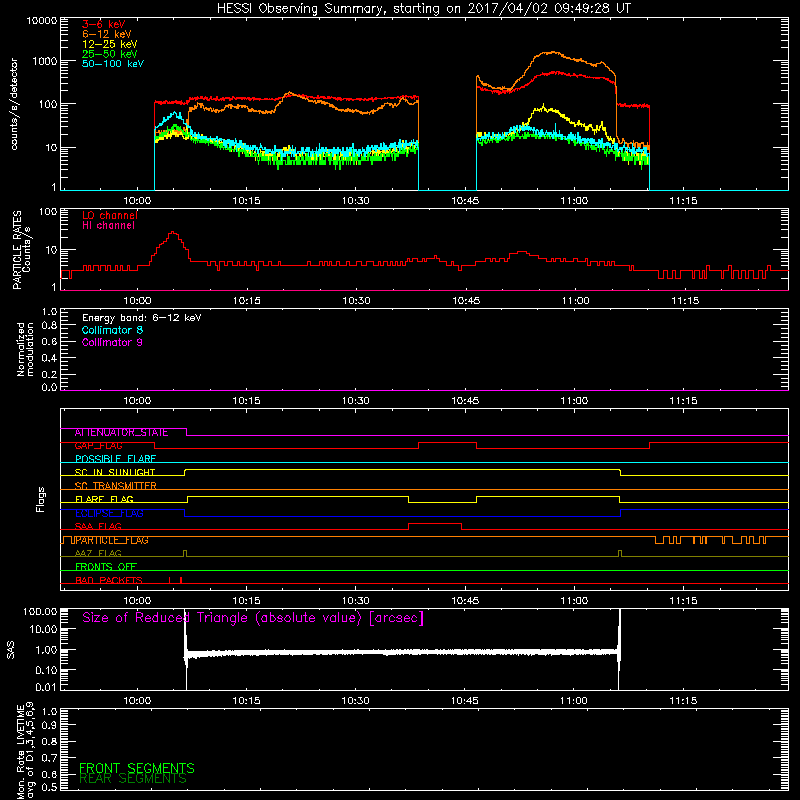Select the green 25-50 keV legend label

tap(110, 54)
